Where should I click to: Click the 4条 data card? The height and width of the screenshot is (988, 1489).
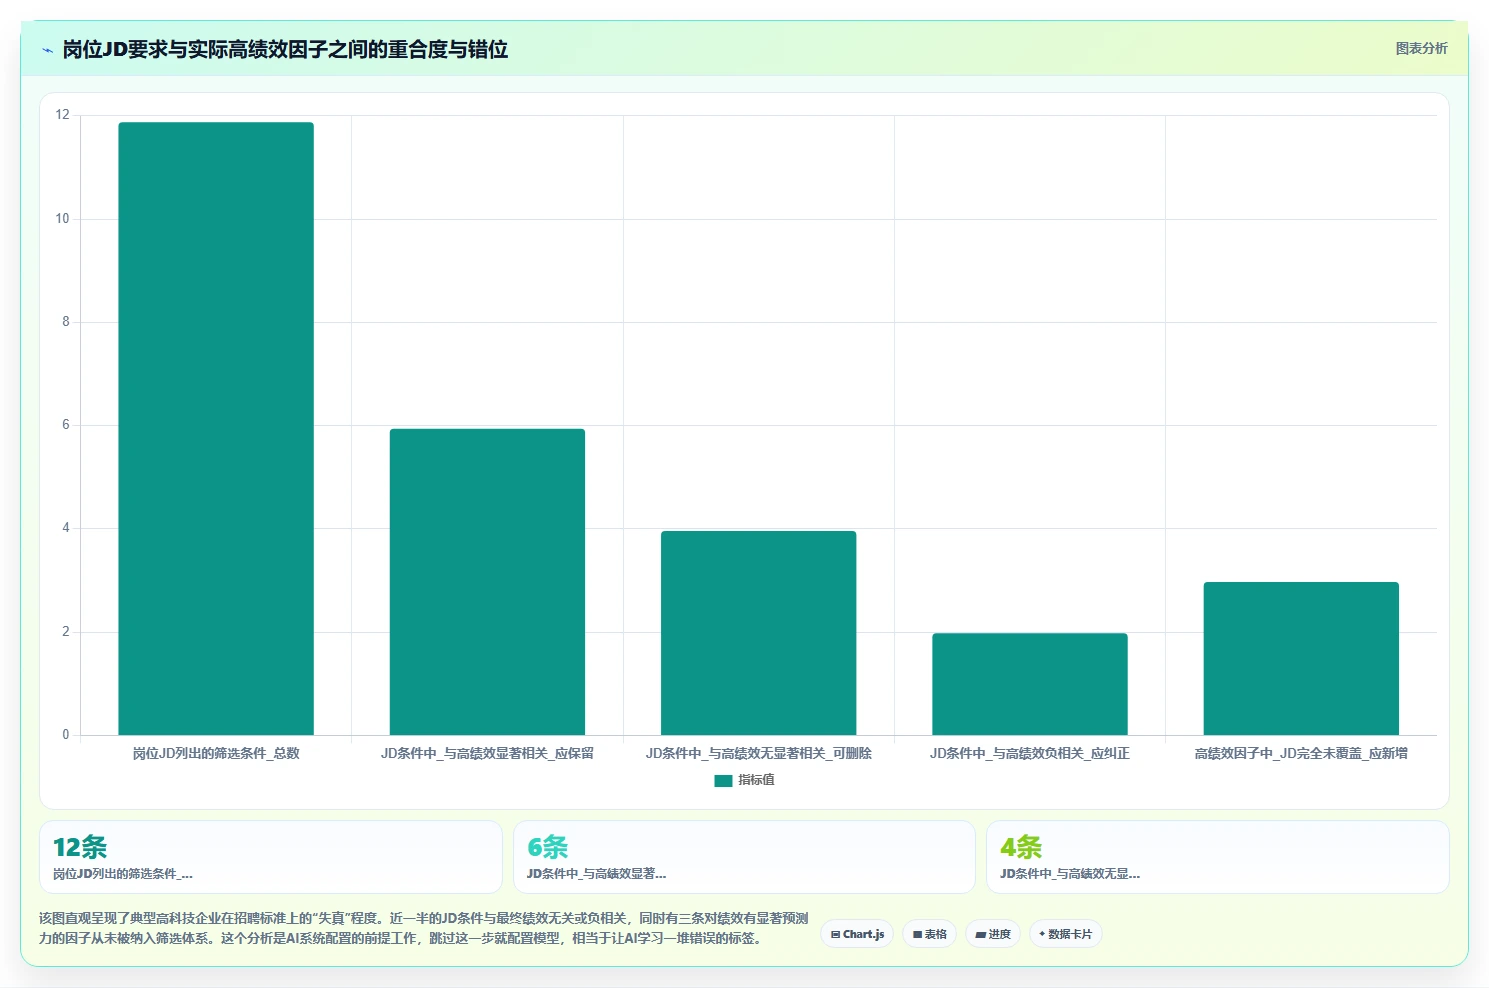1217,857
